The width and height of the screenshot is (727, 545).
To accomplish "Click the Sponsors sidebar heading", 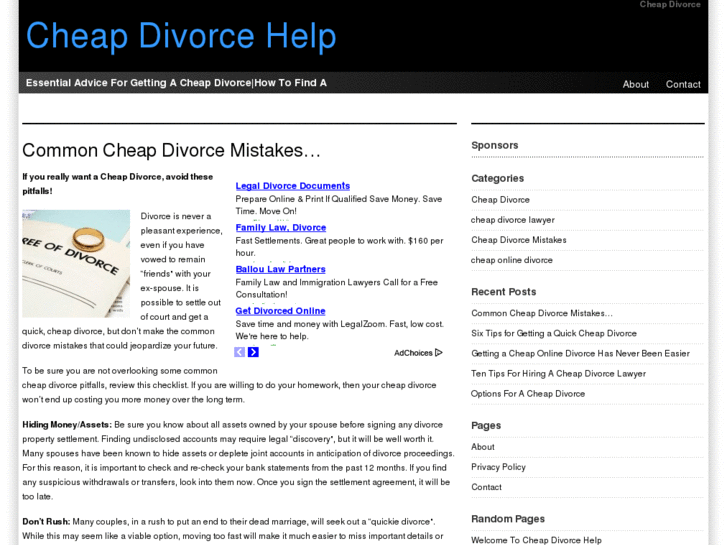I will click(x=495, y=145).
